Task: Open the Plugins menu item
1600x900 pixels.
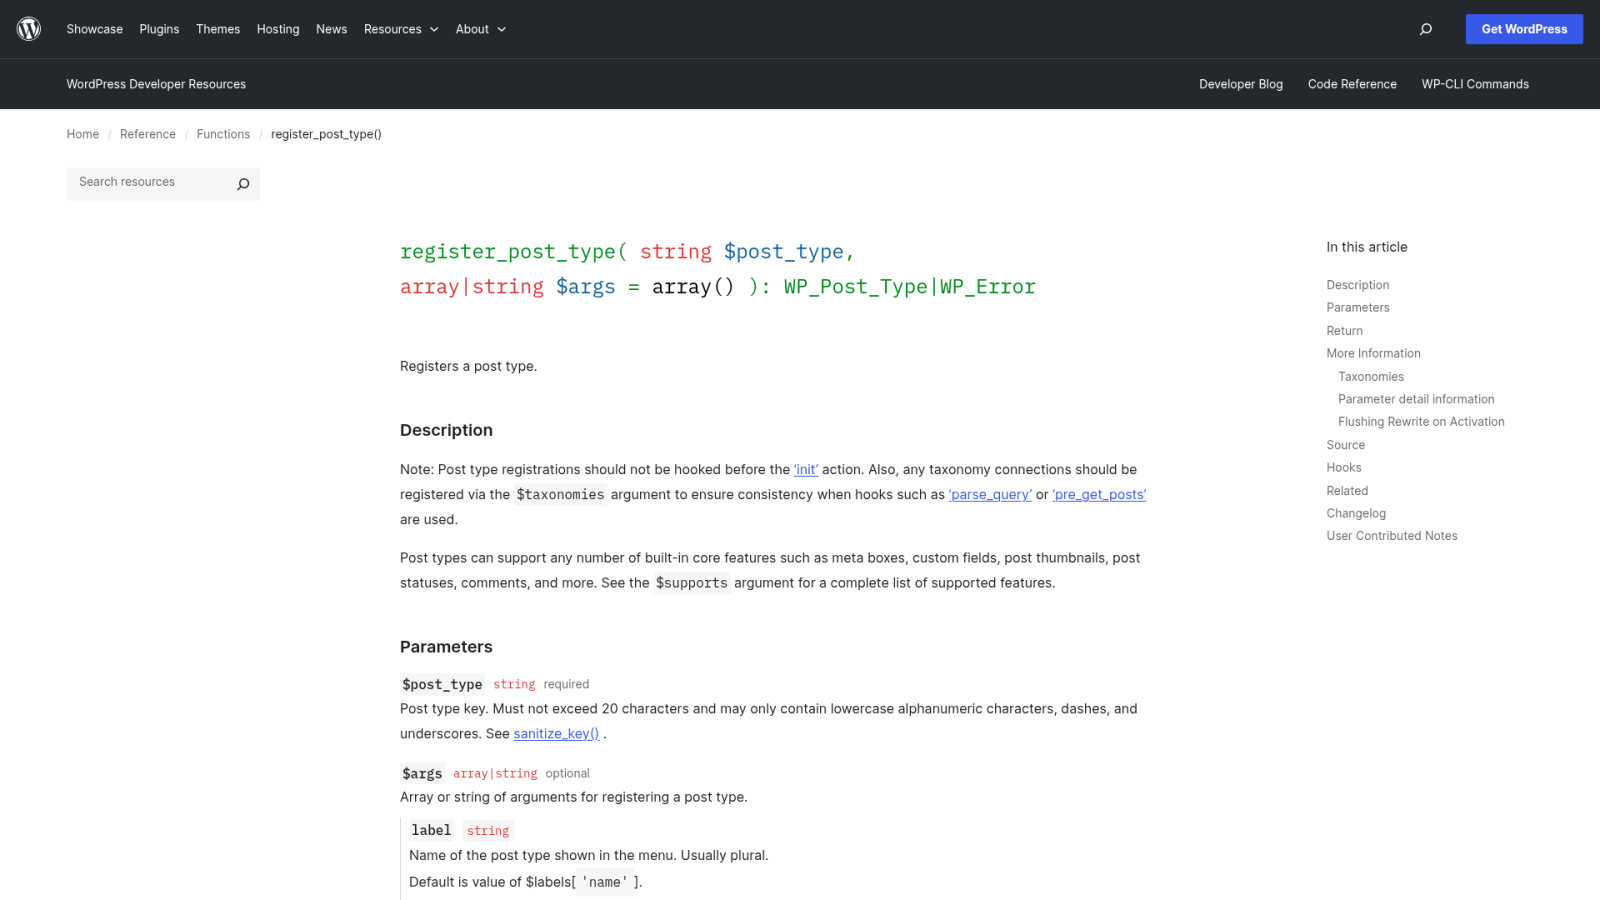Action: click(x=159, y=29)
